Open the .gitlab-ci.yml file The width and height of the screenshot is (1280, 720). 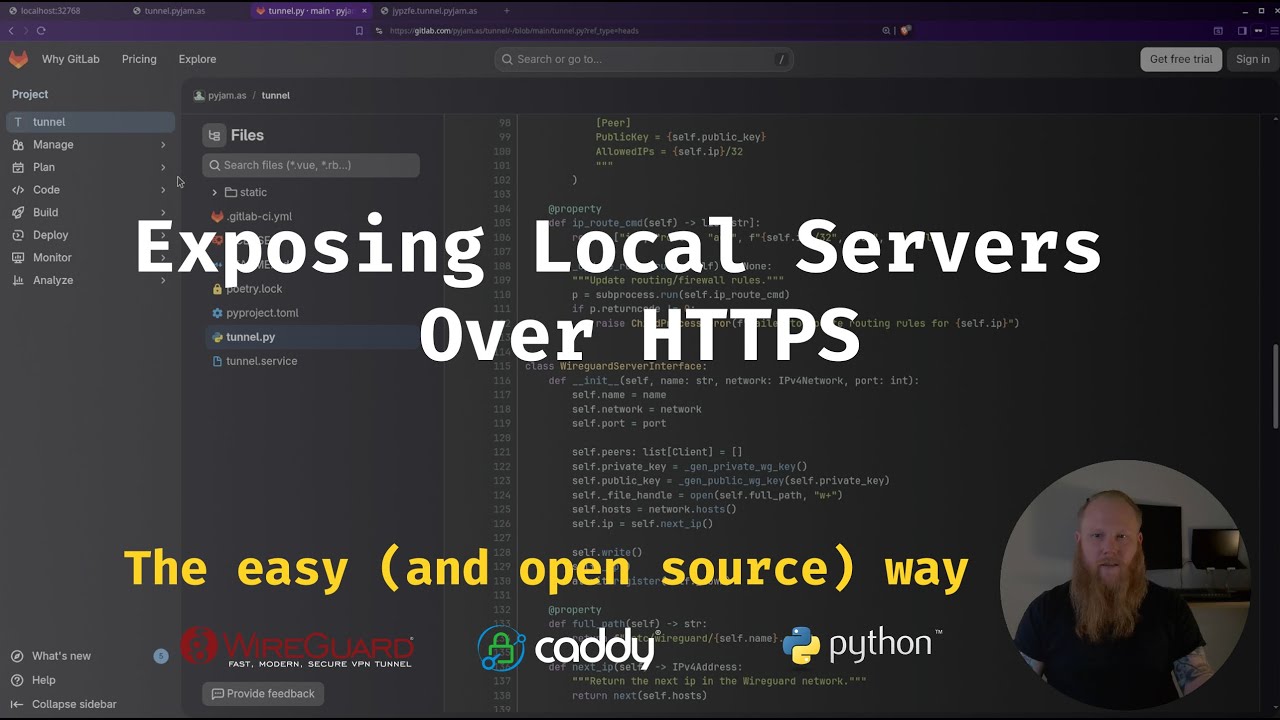click(x=259, y=216)
